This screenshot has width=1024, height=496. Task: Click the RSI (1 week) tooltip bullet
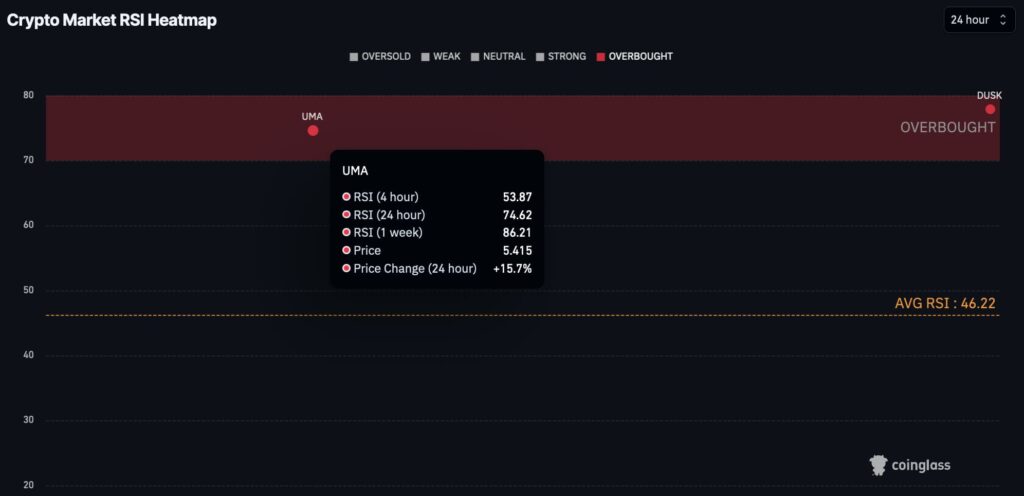(x=347, y=232)
